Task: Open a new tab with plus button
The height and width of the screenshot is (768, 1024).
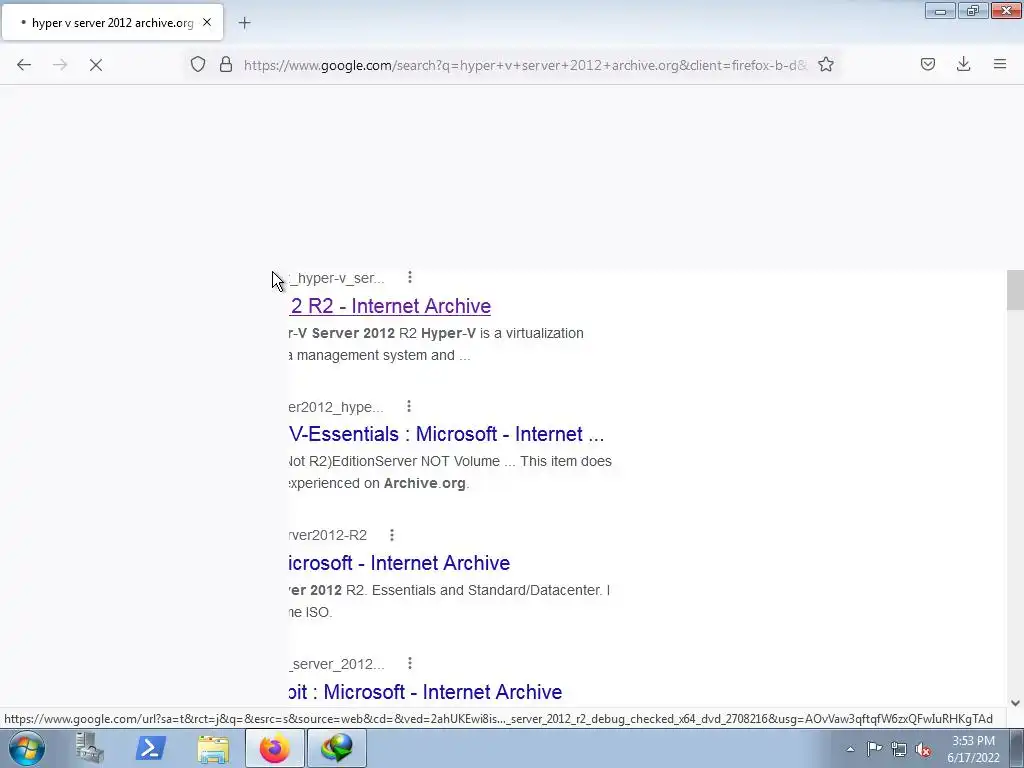Action: pos(244,23)
